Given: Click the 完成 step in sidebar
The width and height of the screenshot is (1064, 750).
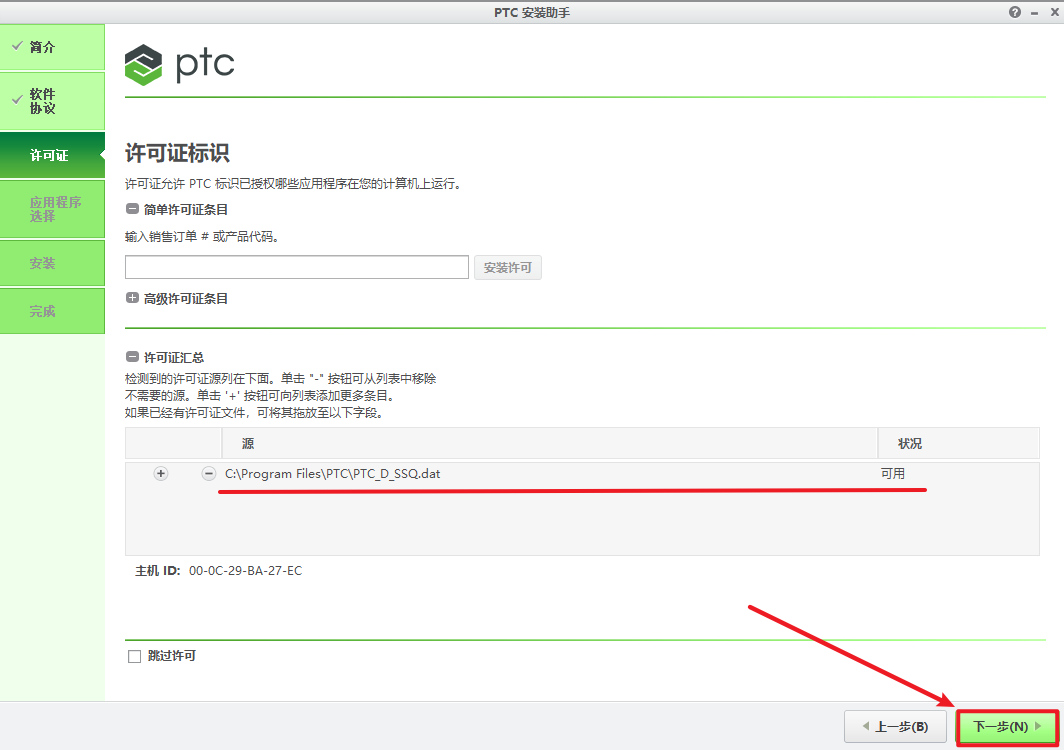Looking at the screenshot, I should (x=52, y=311).
